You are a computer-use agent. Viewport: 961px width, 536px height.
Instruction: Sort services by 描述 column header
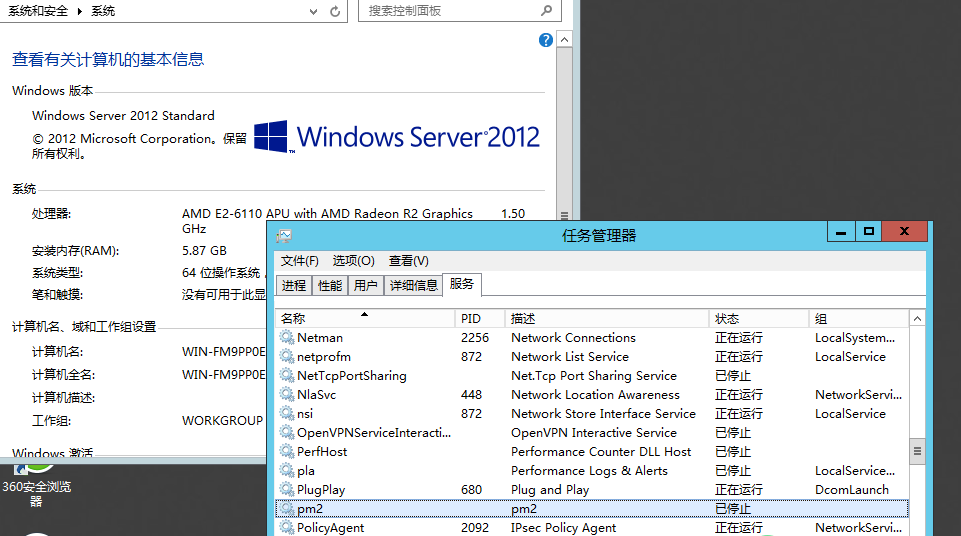(607, 319)
